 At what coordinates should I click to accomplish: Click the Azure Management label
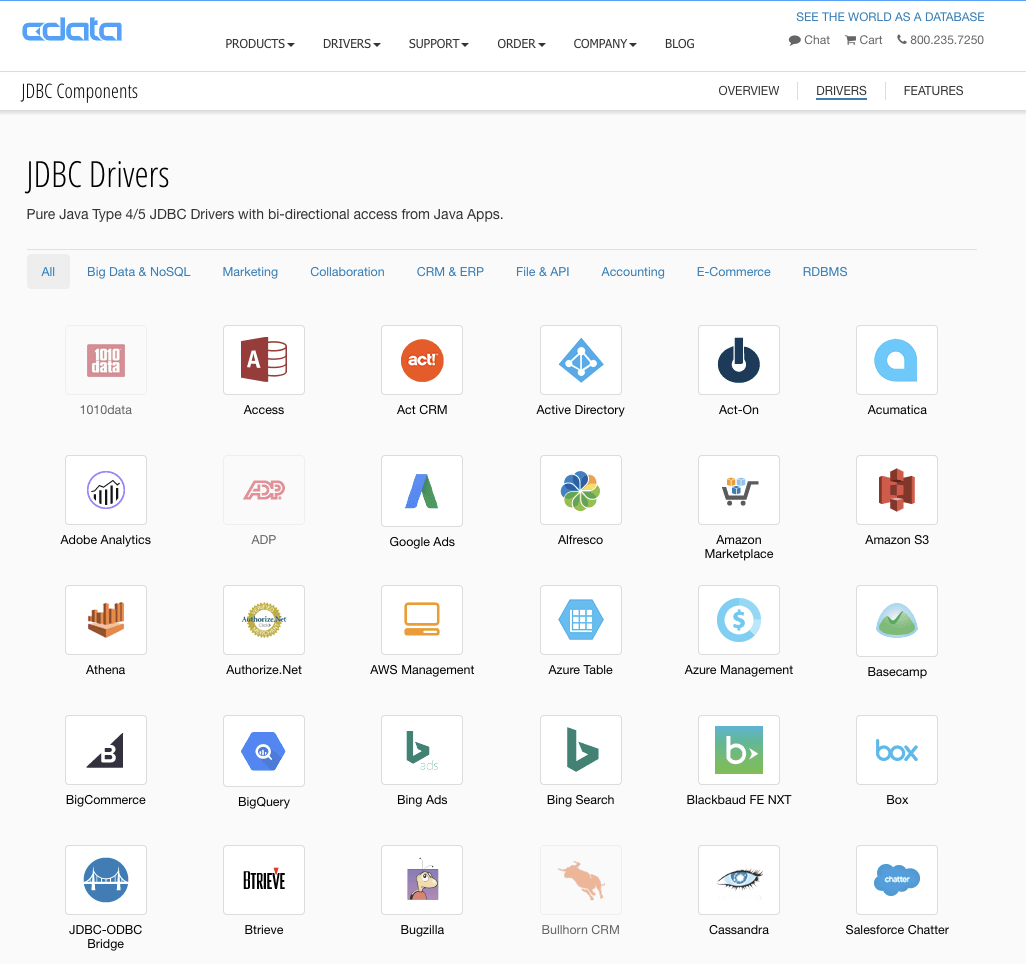pos(739,669)
